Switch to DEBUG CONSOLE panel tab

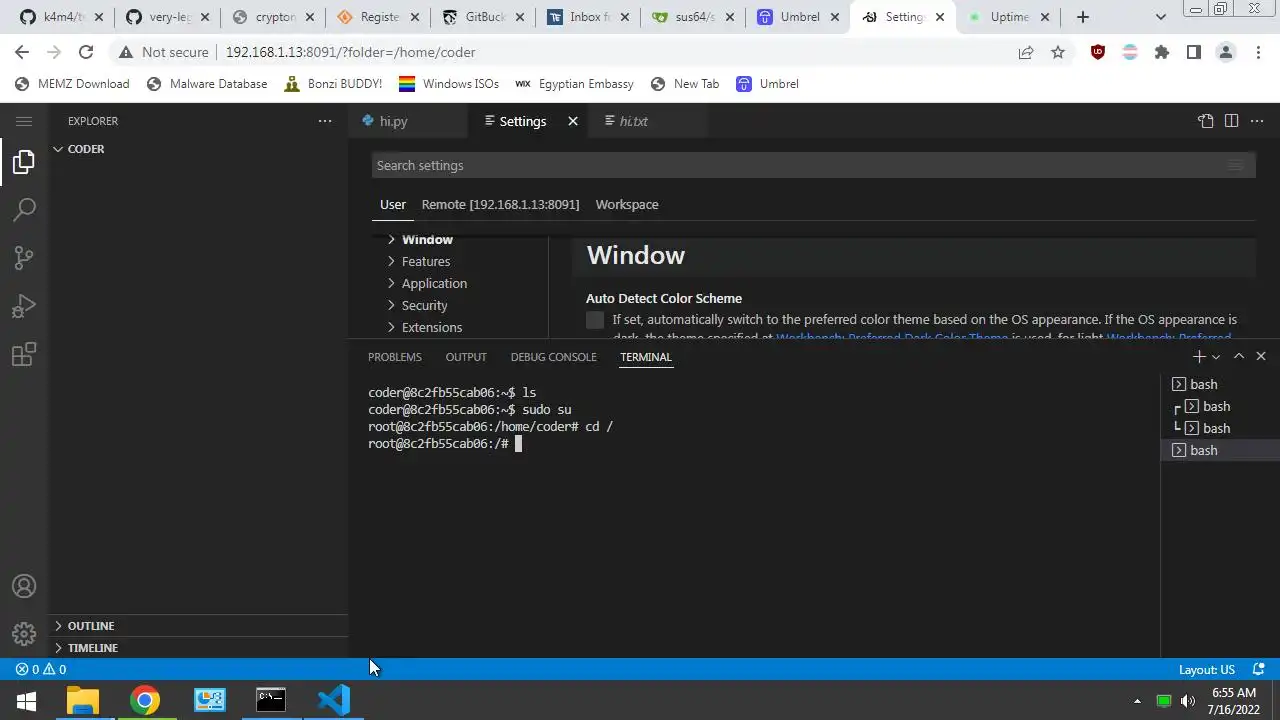553,357
